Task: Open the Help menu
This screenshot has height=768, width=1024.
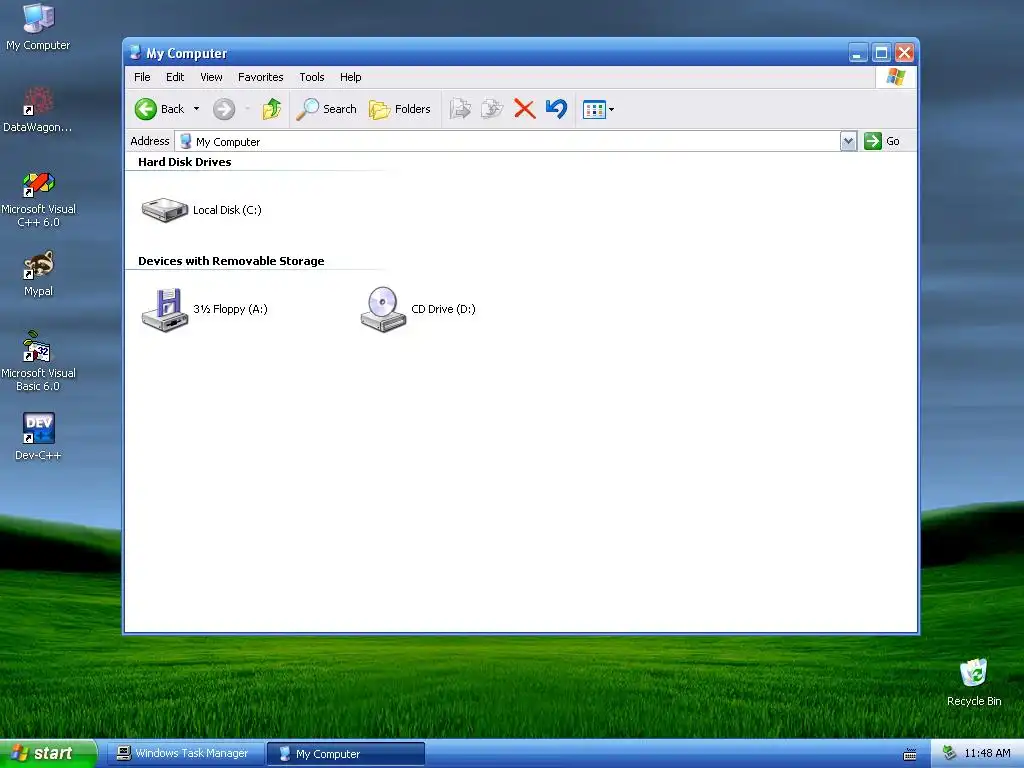Action: pos(350,77)
